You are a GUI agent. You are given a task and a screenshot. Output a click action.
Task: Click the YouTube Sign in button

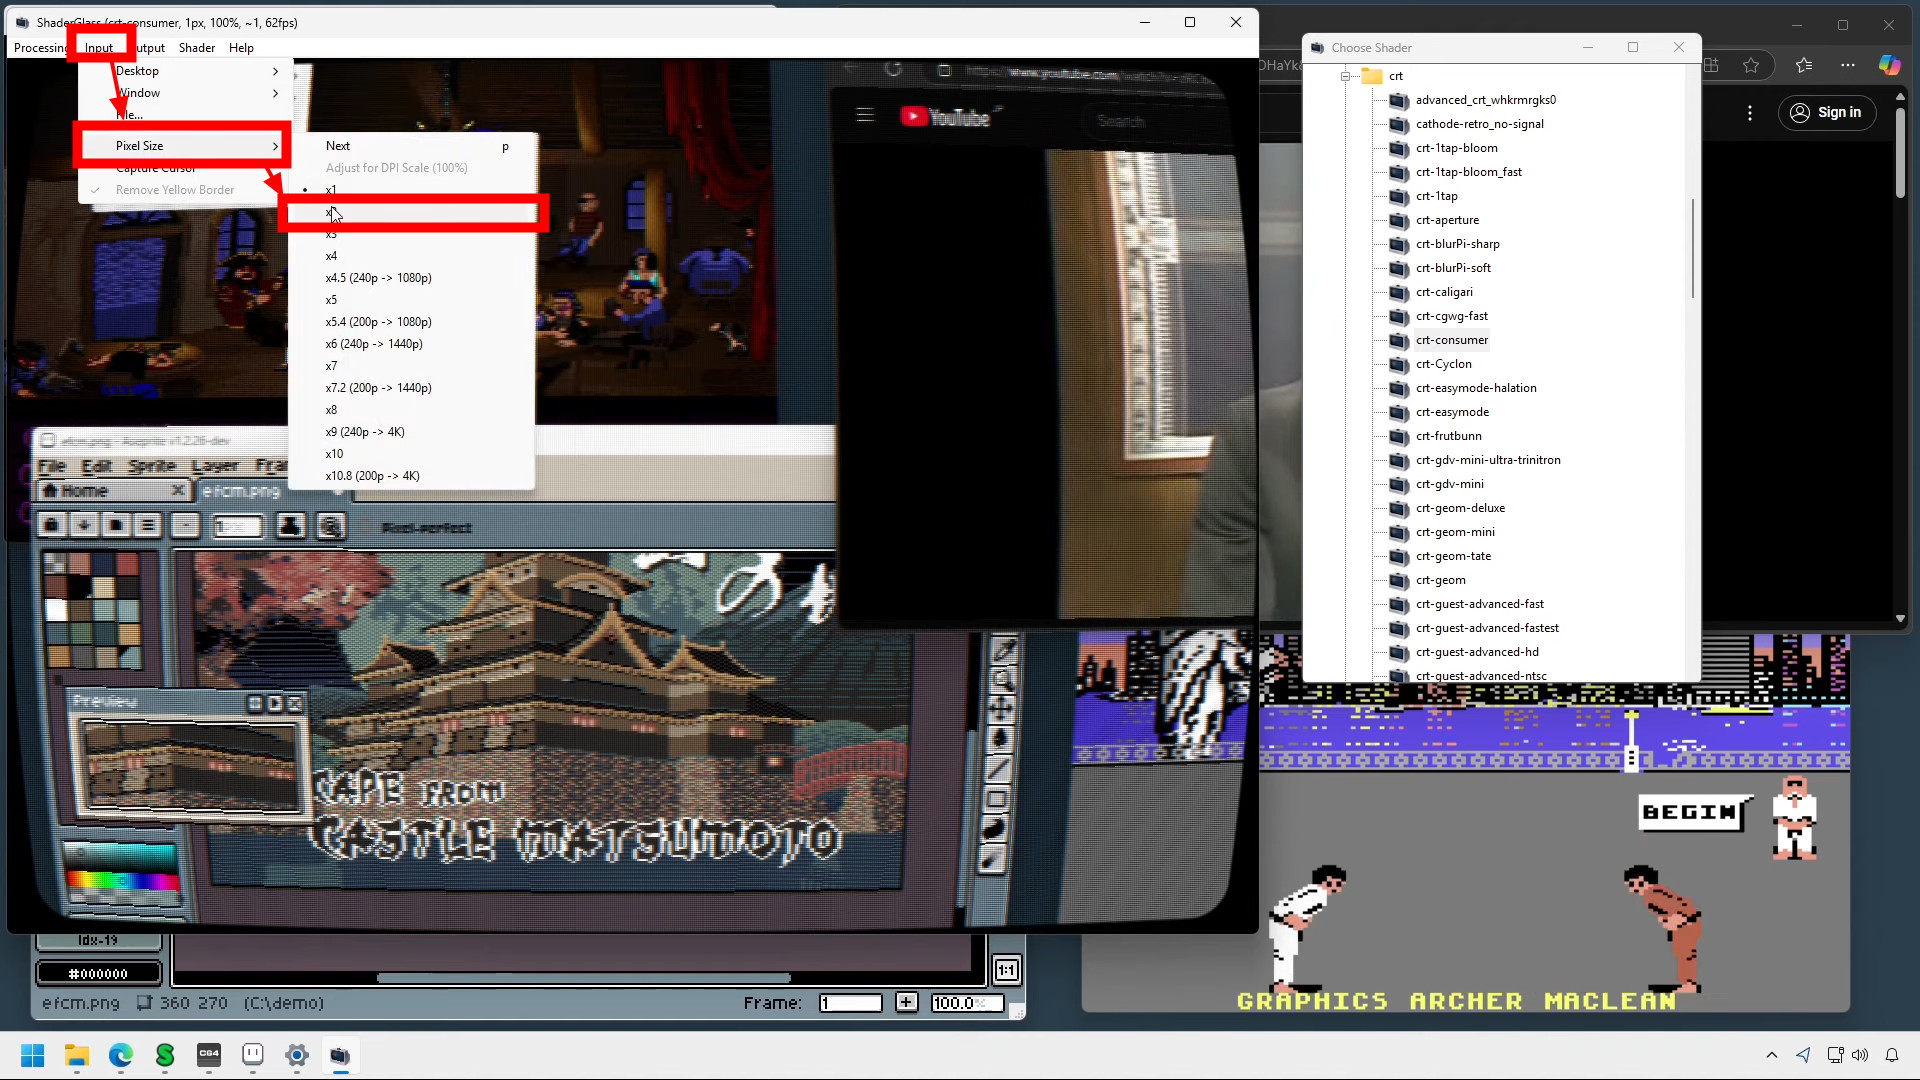coord(1825,113)
